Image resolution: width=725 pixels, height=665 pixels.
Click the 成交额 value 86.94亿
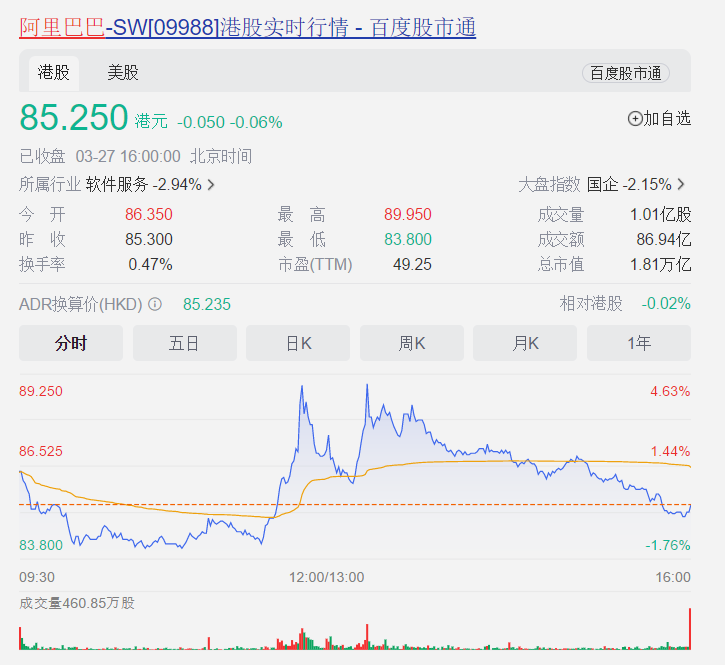[664, 240]
